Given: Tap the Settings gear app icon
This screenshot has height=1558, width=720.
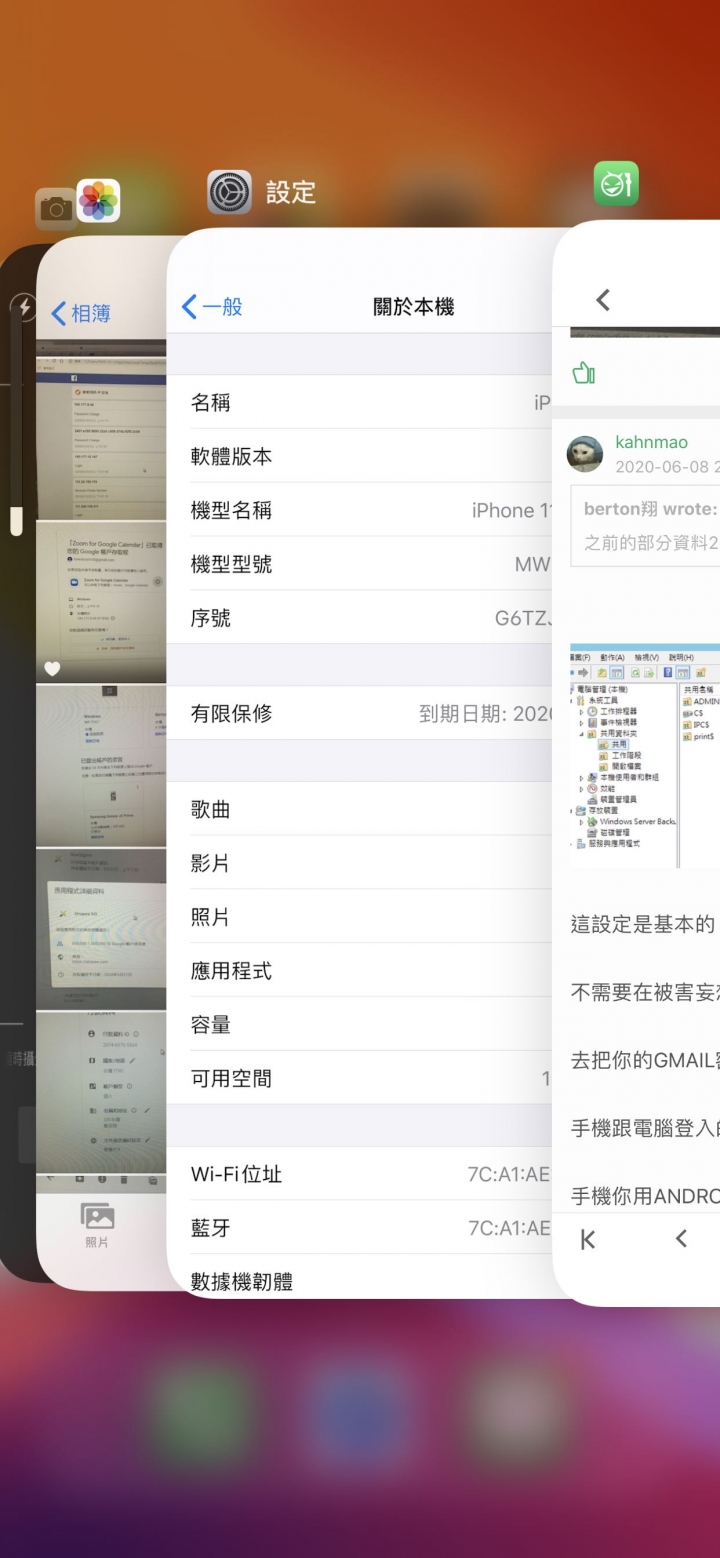Looking at the screenshot, I should [x=229, y=192].
